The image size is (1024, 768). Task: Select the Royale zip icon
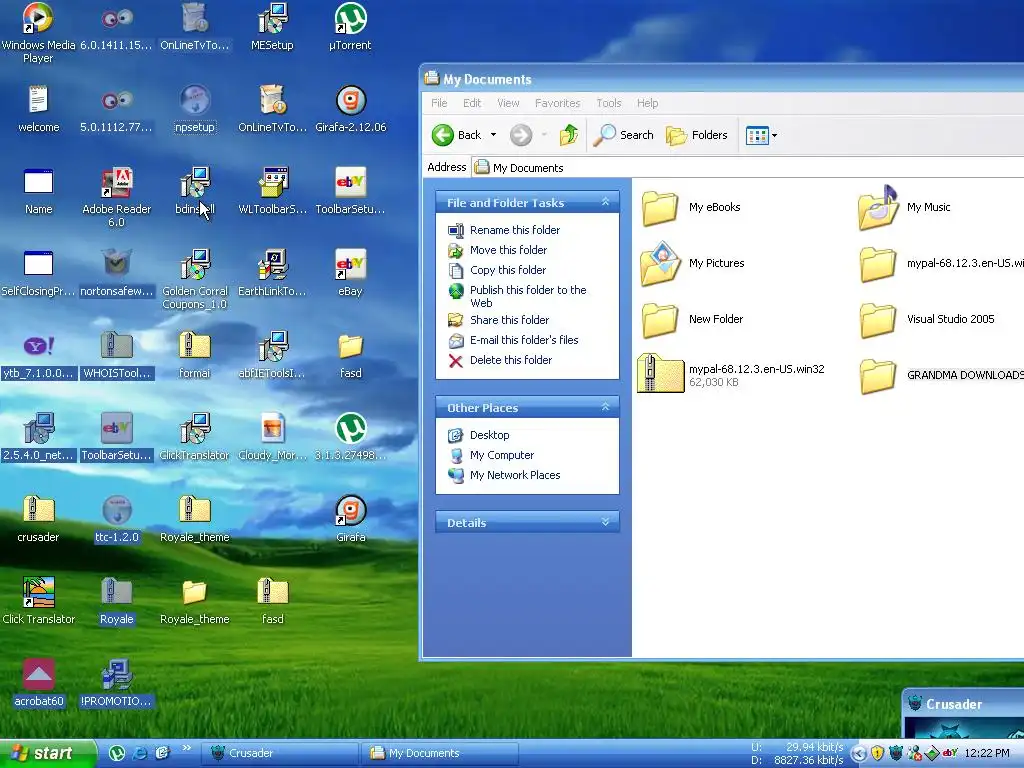(x=117, y=592)
